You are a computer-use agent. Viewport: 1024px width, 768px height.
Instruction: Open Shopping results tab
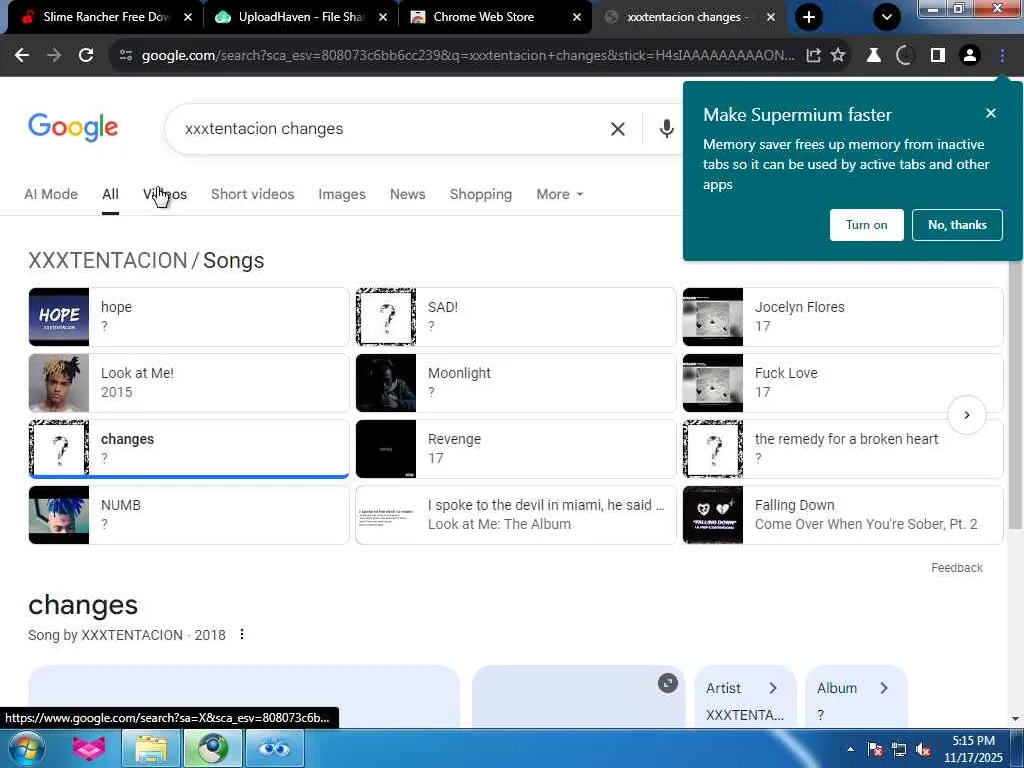pos(481,194)
